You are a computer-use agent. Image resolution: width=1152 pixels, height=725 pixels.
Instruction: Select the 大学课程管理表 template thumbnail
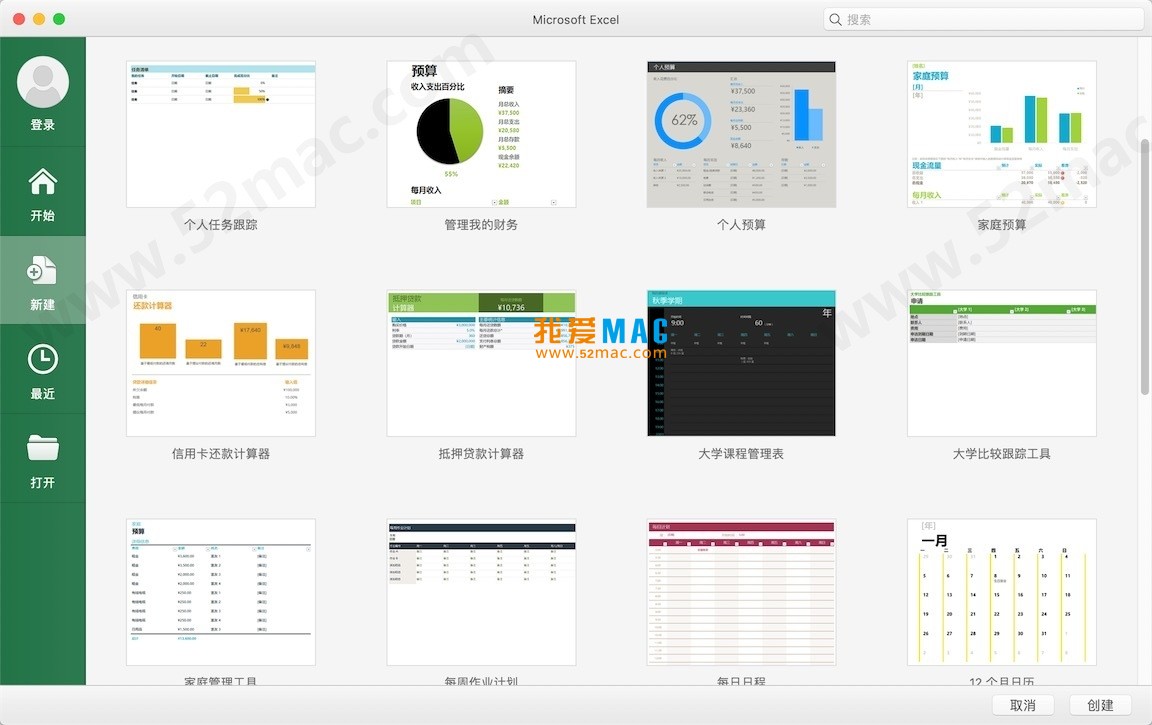[x=741, y=363]
